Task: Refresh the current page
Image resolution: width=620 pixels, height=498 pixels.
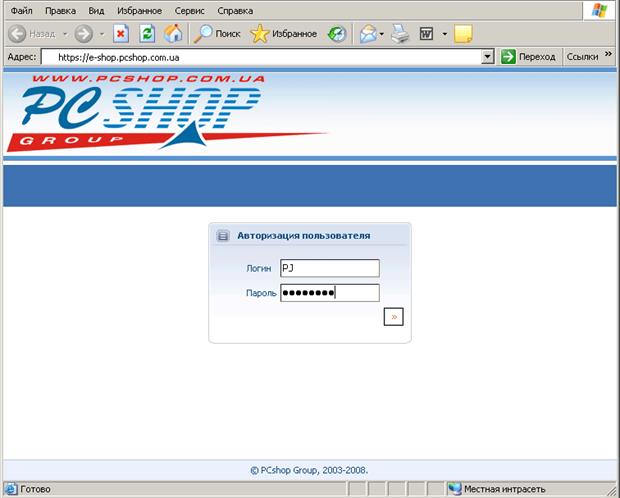Action: [x=147, y=33]
